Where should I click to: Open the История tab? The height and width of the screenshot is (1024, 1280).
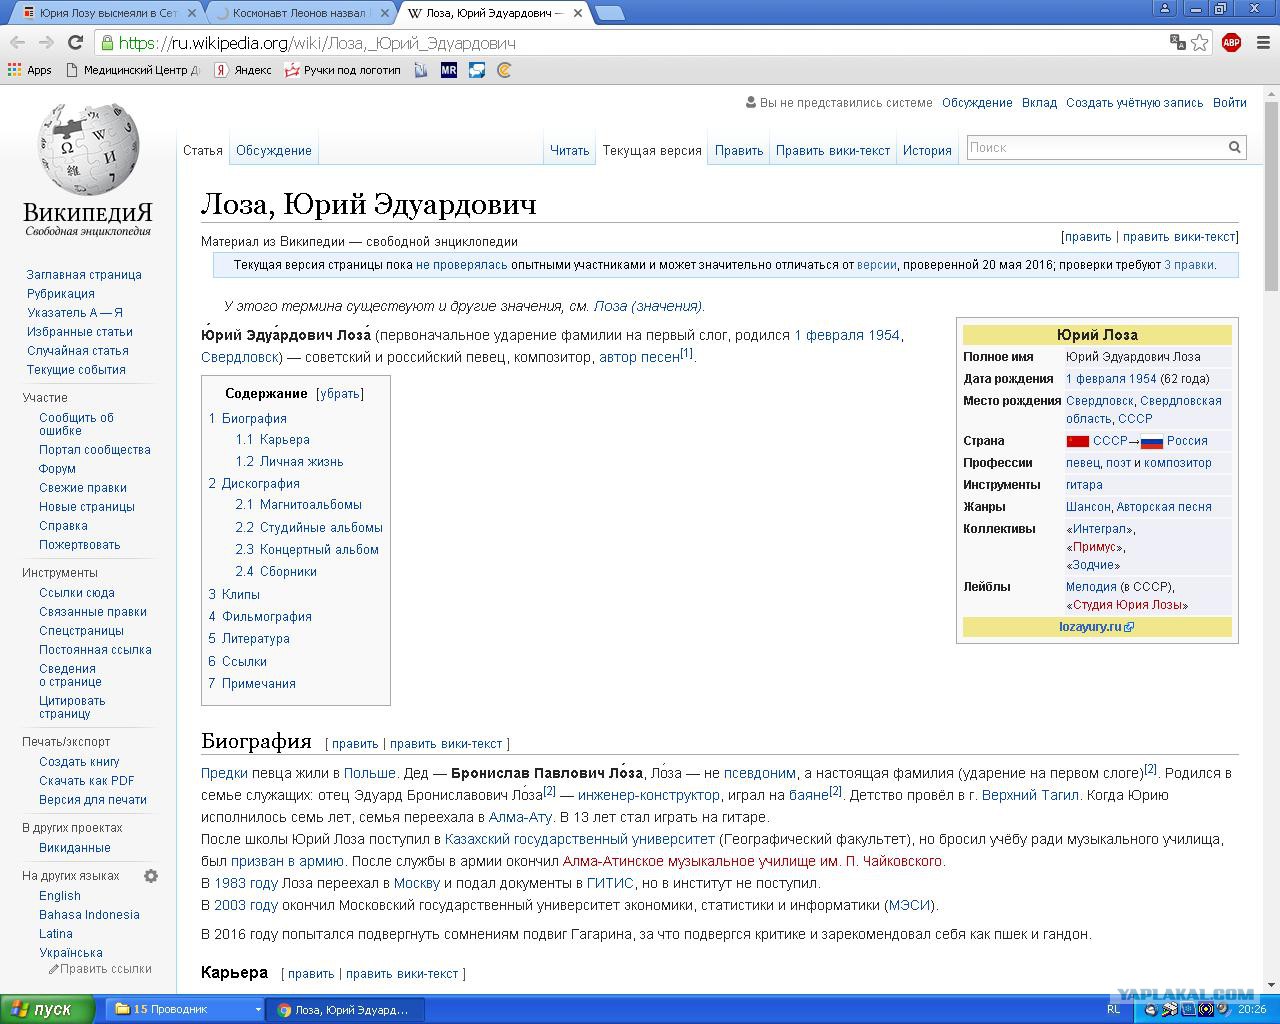pyautogui.click(x=927, y=151)
